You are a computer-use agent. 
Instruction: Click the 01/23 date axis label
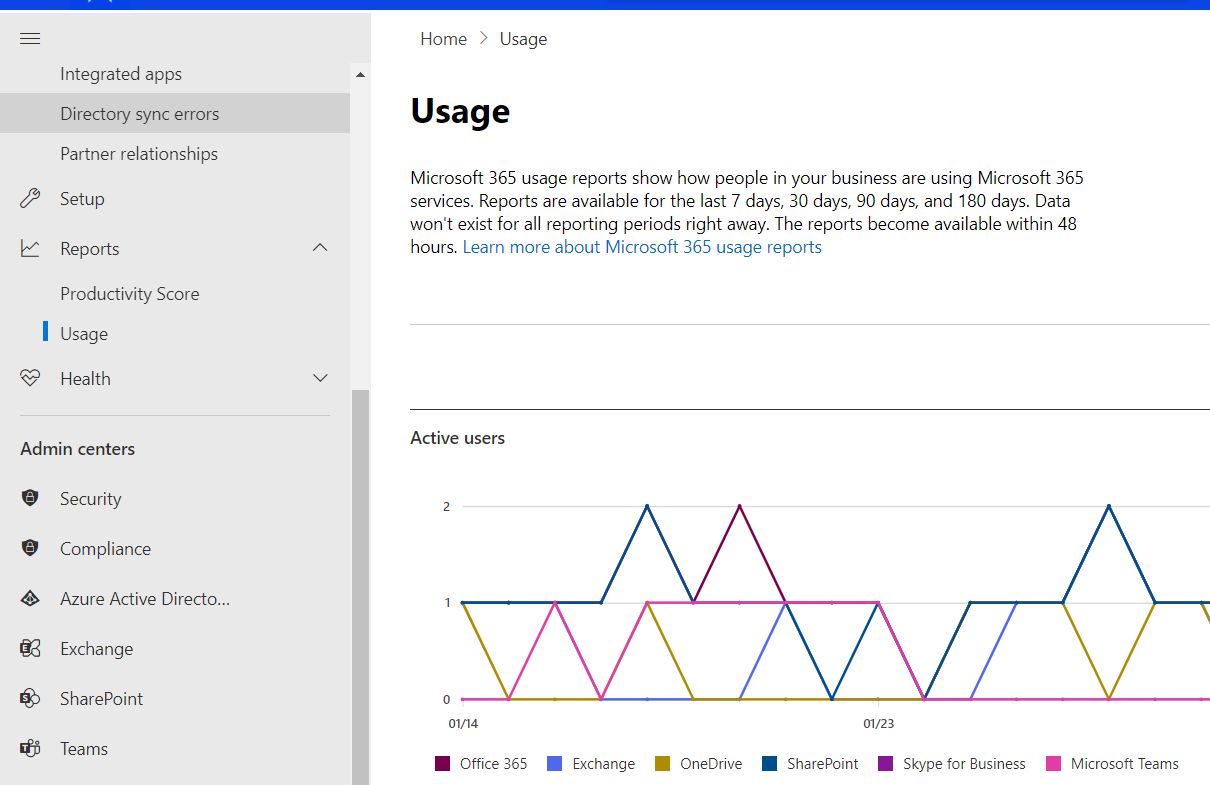[x=878, y=724]
